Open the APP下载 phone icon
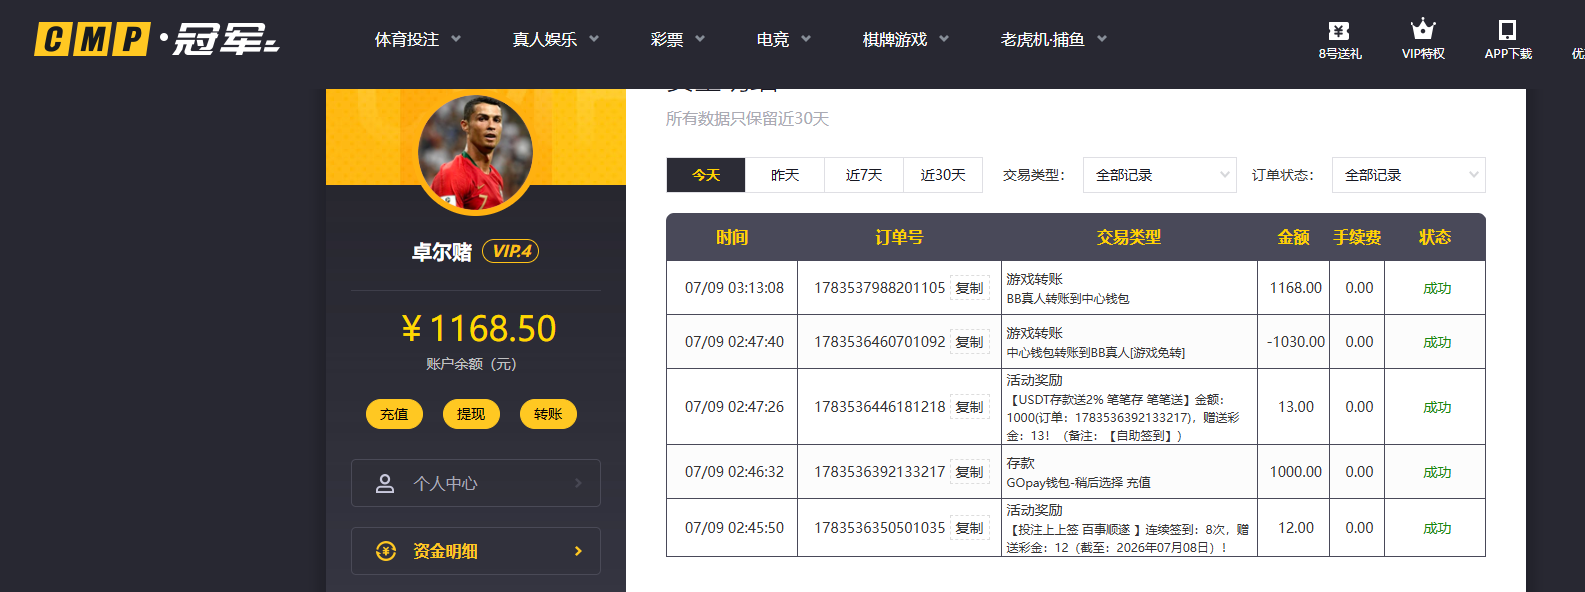 tap(1508, 30)
